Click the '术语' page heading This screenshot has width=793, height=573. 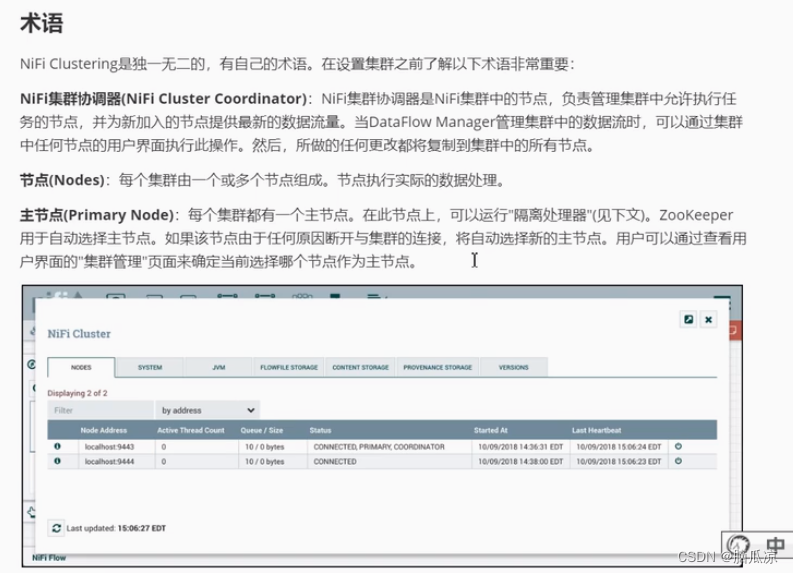[41, 23]
